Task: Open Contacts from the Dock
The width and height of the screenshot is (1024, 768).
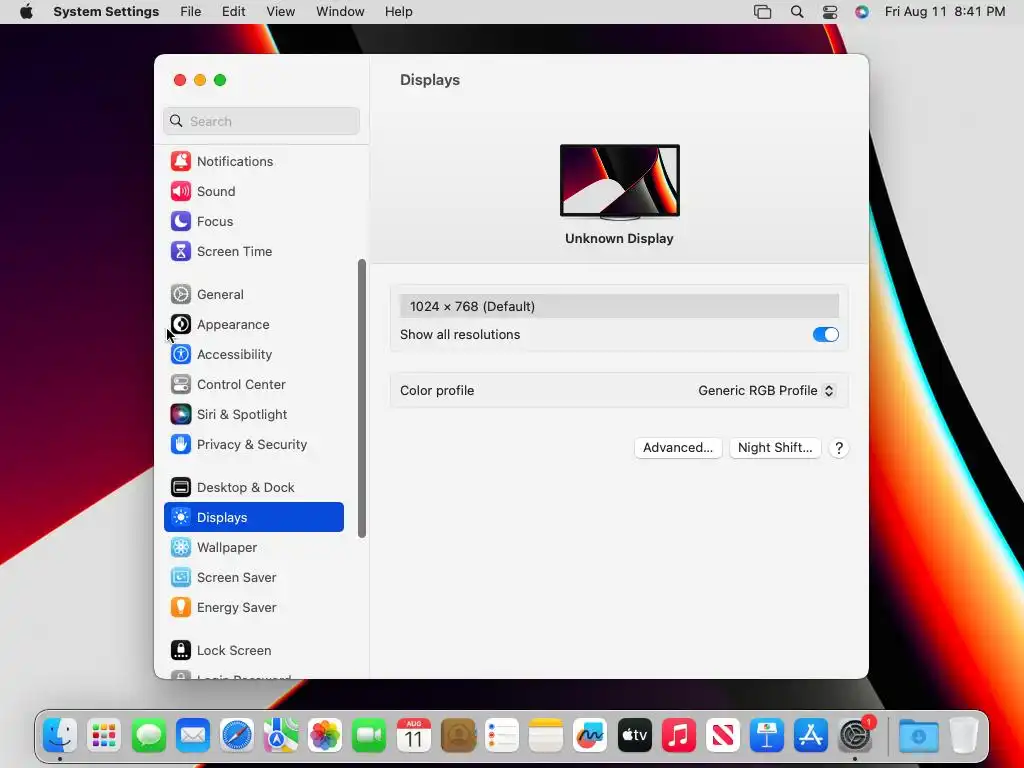Action: (458, 736)
